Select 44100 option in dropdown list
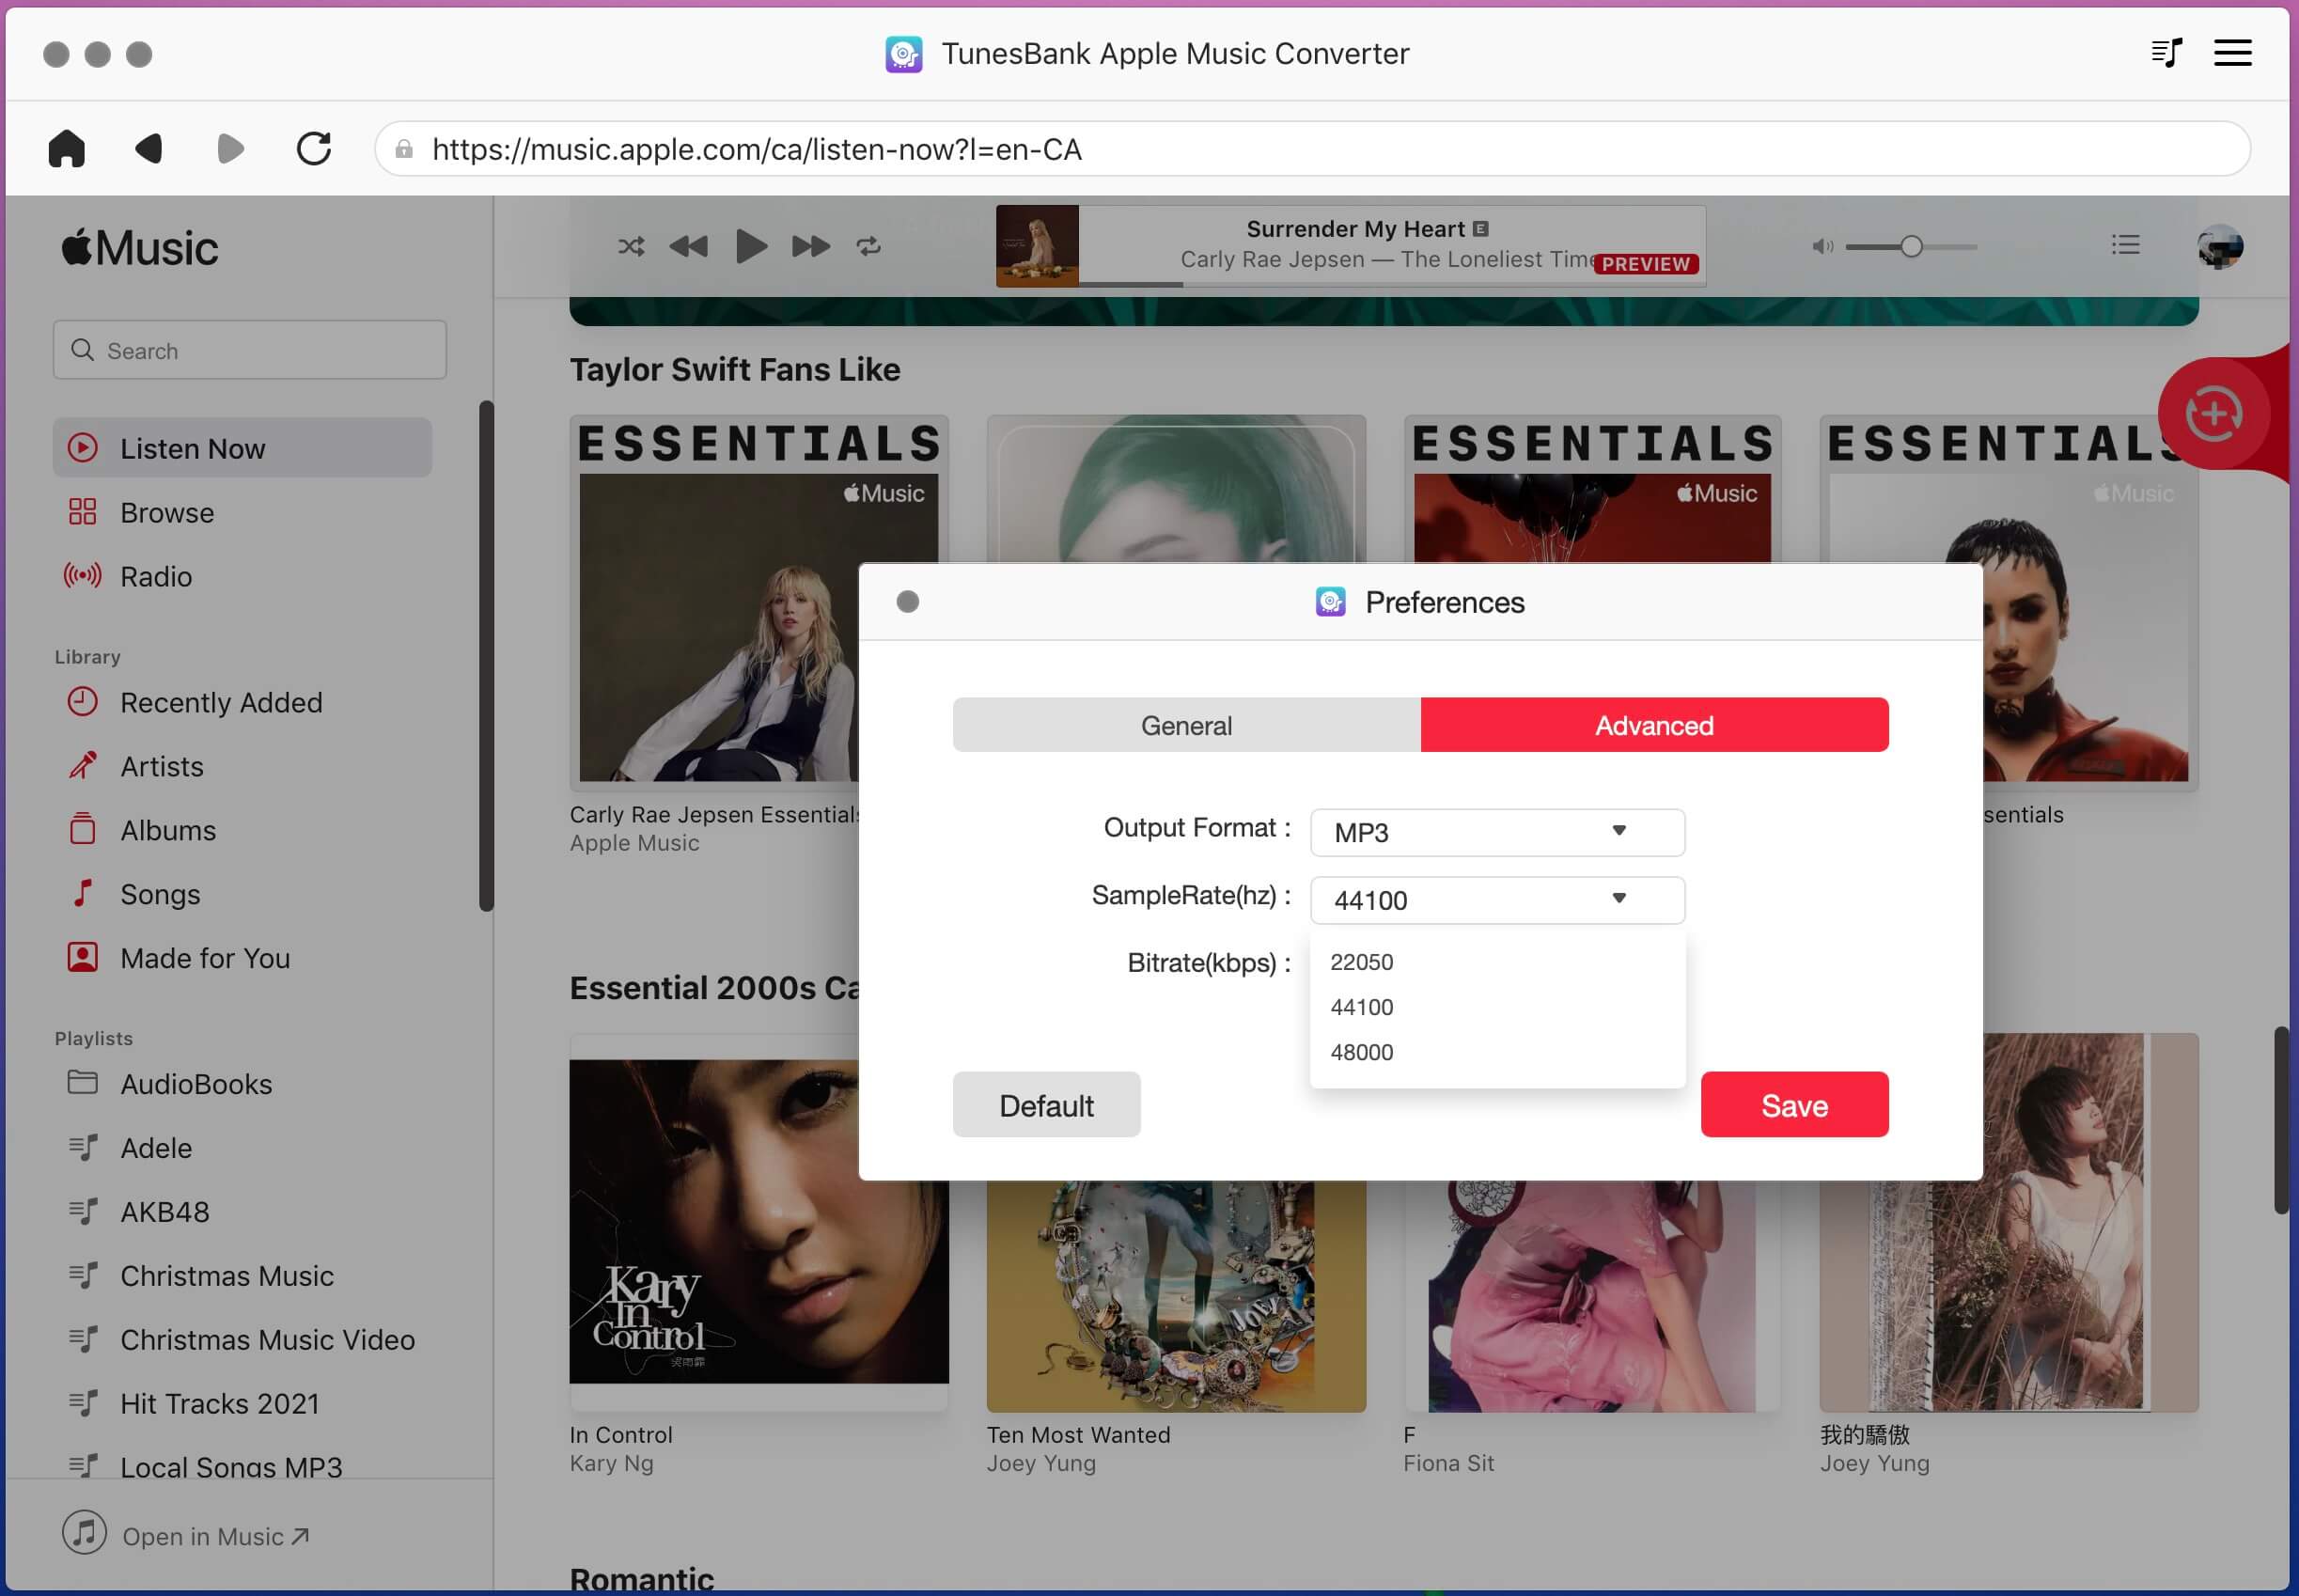This screenshot has height=1596, width=2299. click(x=1497, y=1007)
